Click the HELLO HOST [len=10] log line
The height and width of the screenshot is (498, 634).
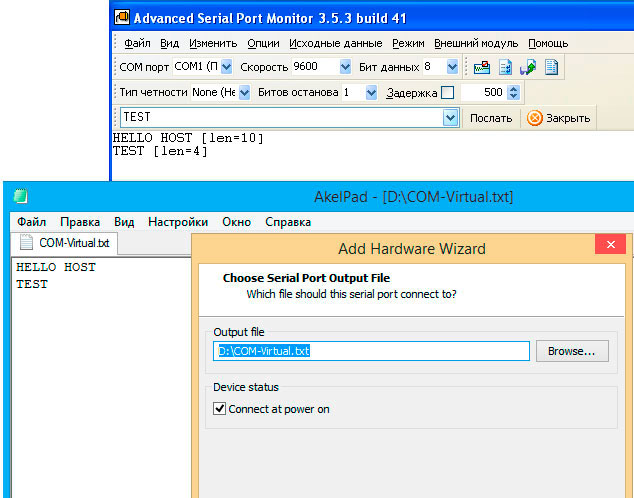pyautogui.click(x=188, y=138)
